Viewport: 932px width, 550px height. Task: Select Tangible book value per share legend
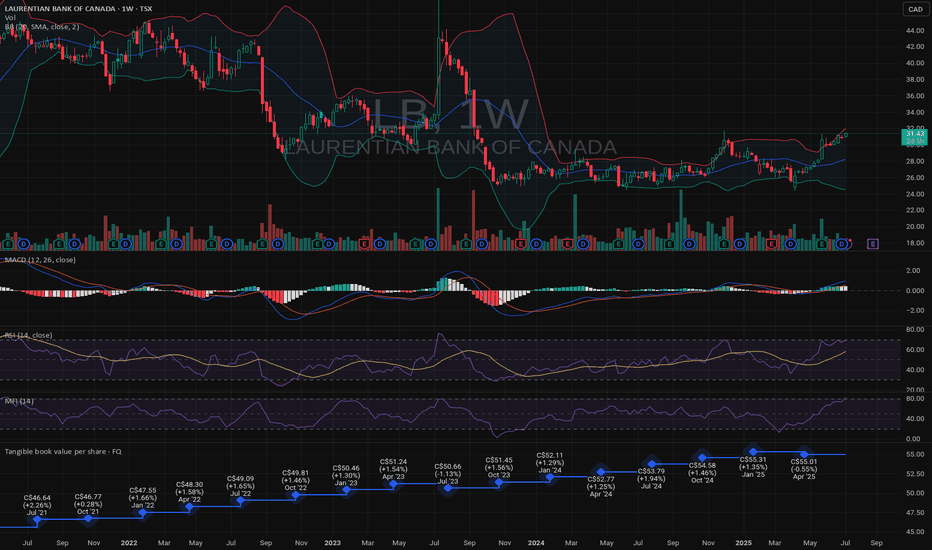[x=63, y=452]
